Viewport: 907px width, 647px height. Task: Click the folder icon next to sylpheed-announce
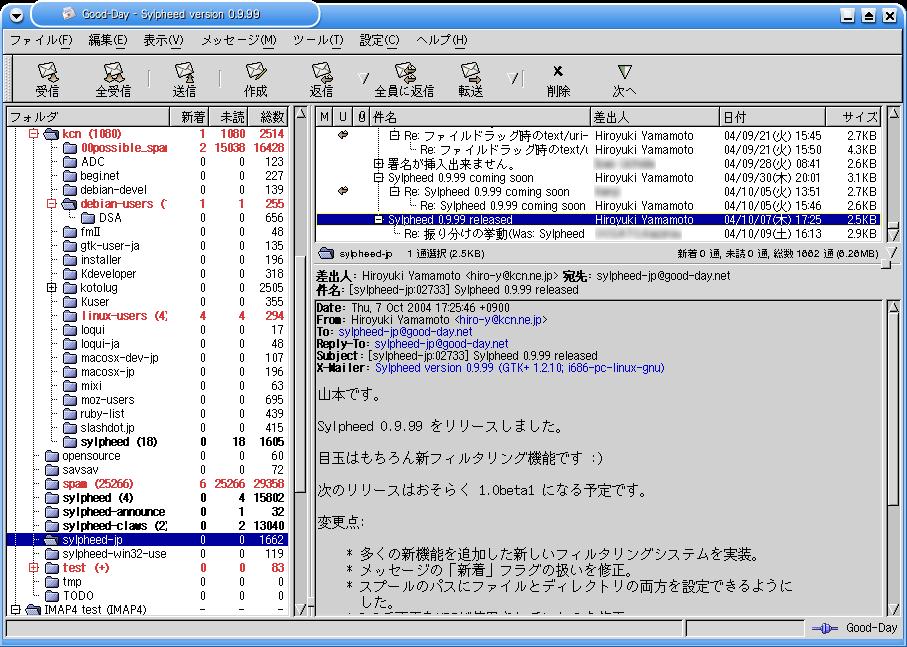pos(52,512)
